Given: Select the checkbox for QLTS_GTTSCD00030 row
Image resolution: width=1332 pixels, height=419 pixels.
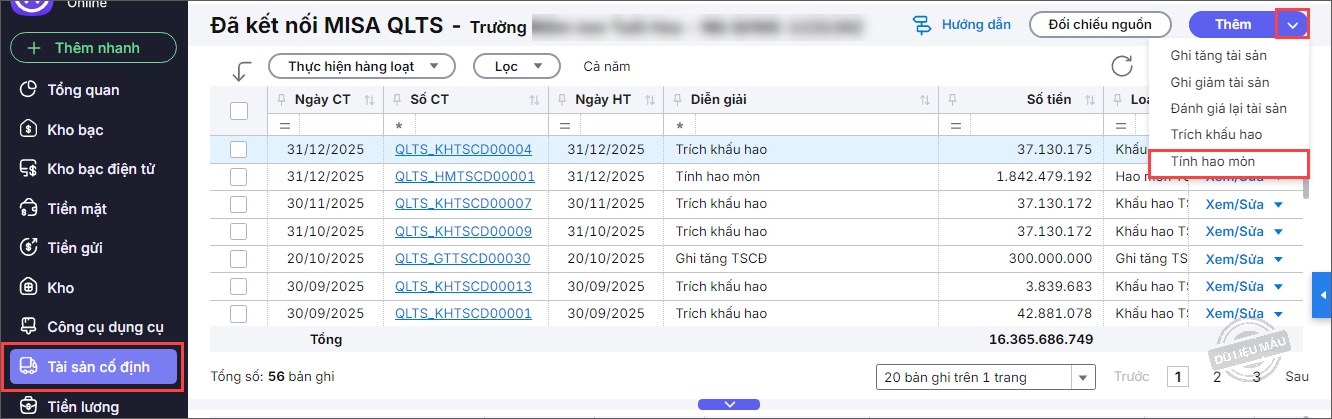Looking at the screenshot, I should [x=238, y=259].
